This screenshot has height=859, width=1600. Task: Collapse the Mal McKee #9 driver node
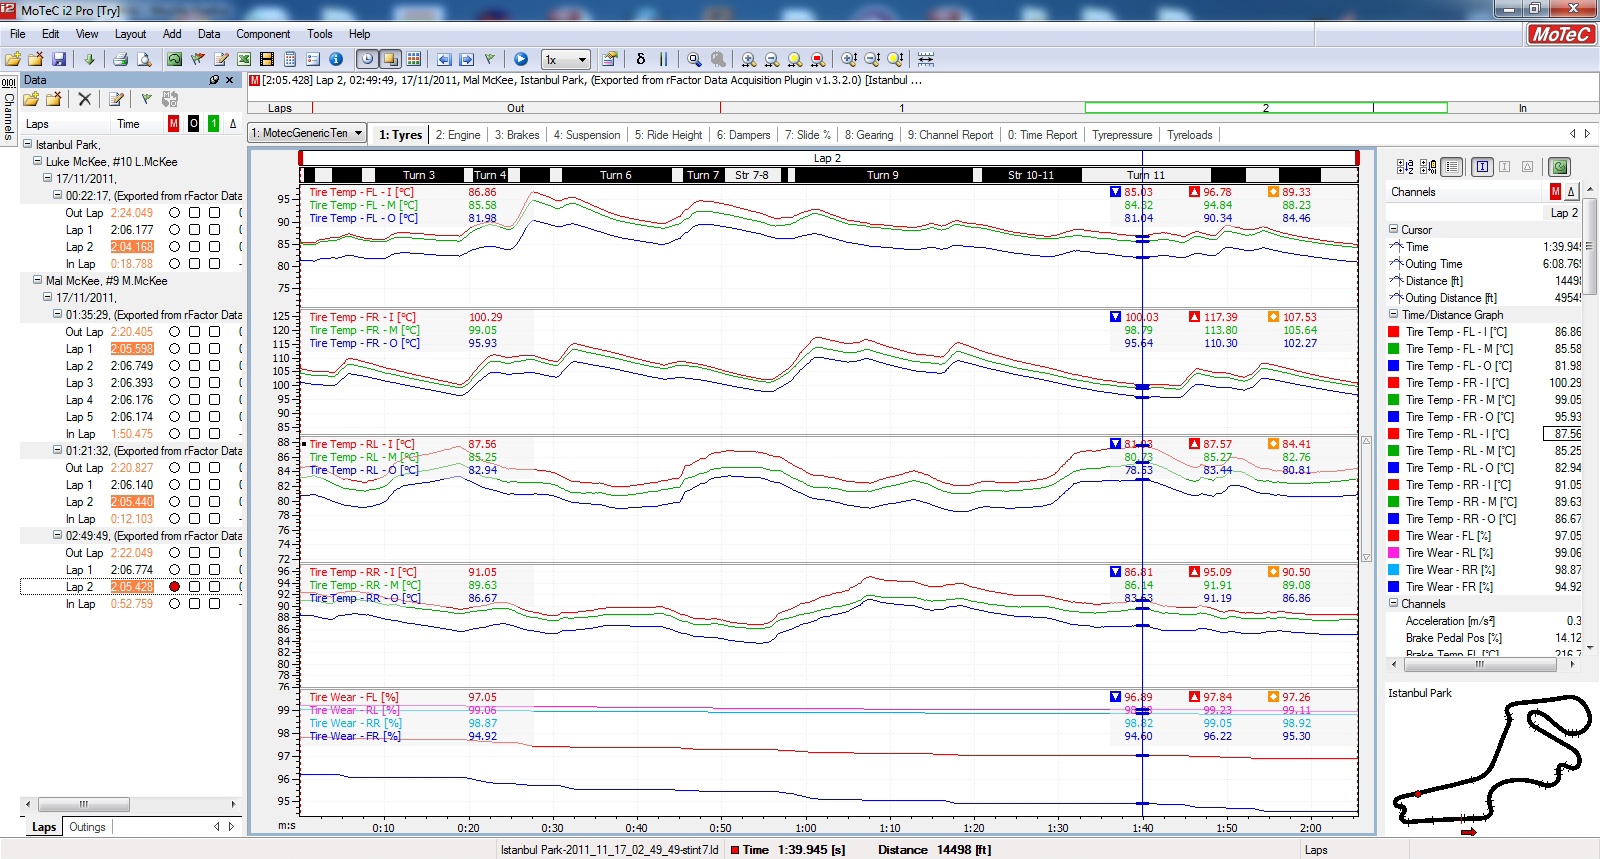[37, 280]
